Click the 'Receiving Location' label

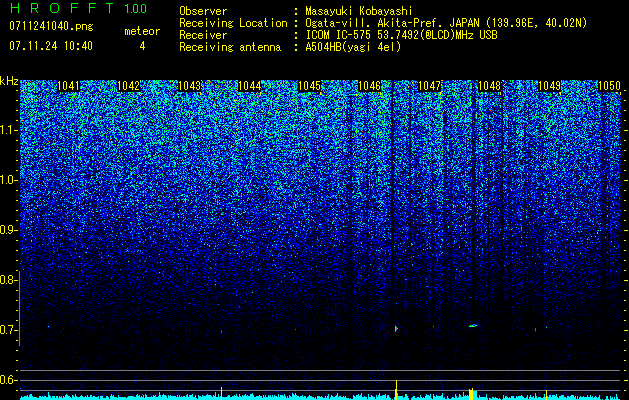coord(233,23)
